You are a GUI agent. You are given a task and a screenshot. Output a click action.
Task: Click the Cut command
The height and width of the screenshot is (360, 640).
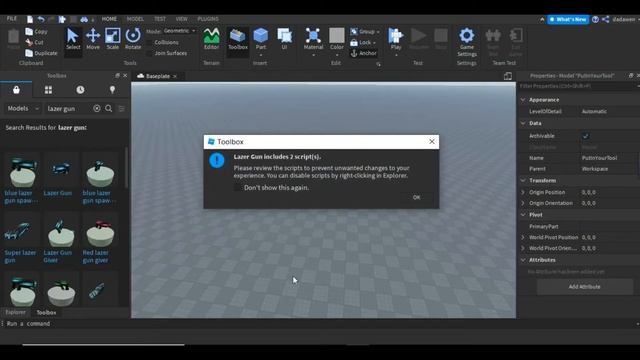pyautogui.click(x=35, y=42)
